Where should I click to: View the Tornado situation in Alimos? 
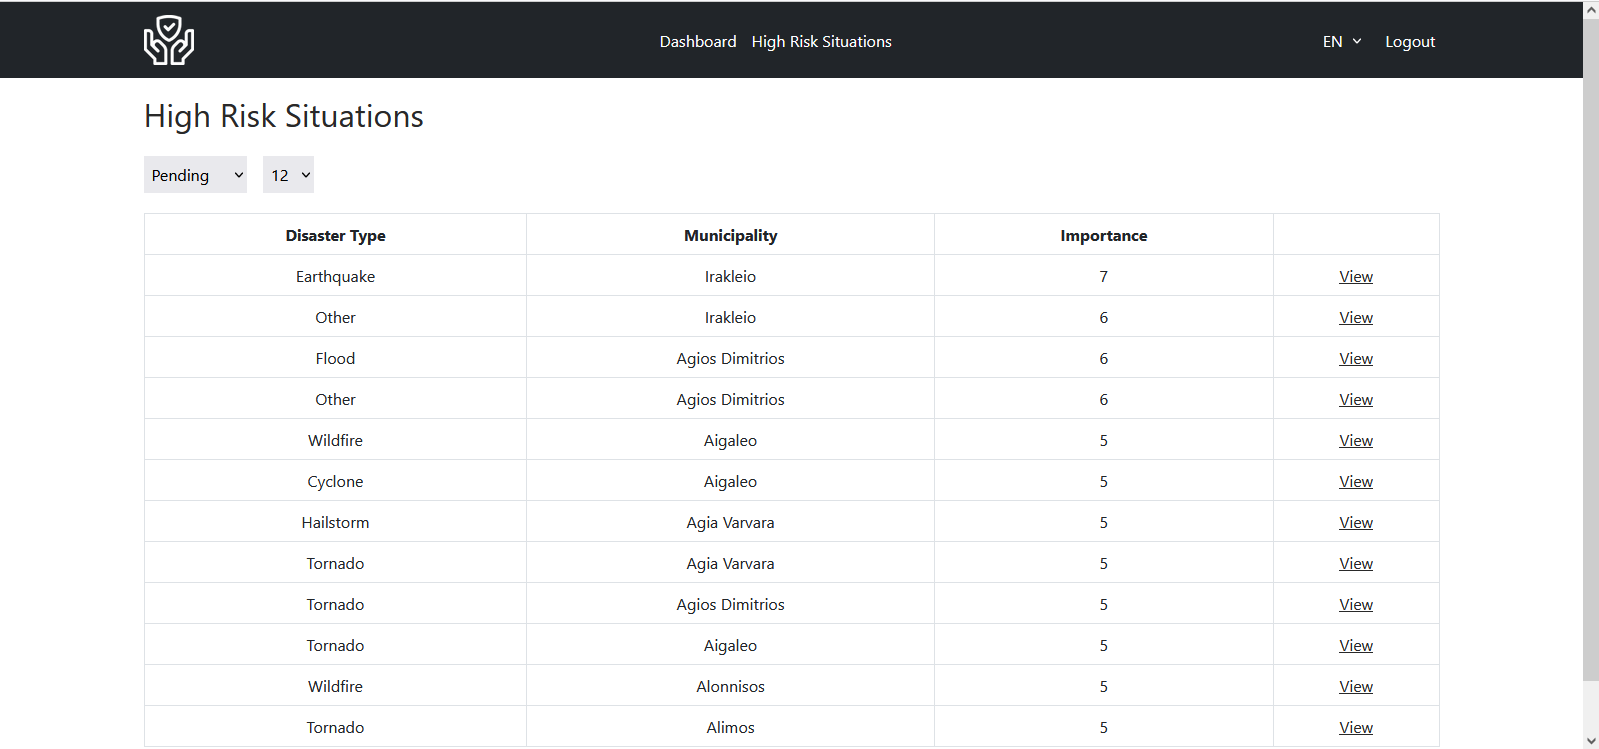[x=1355, y=728]
